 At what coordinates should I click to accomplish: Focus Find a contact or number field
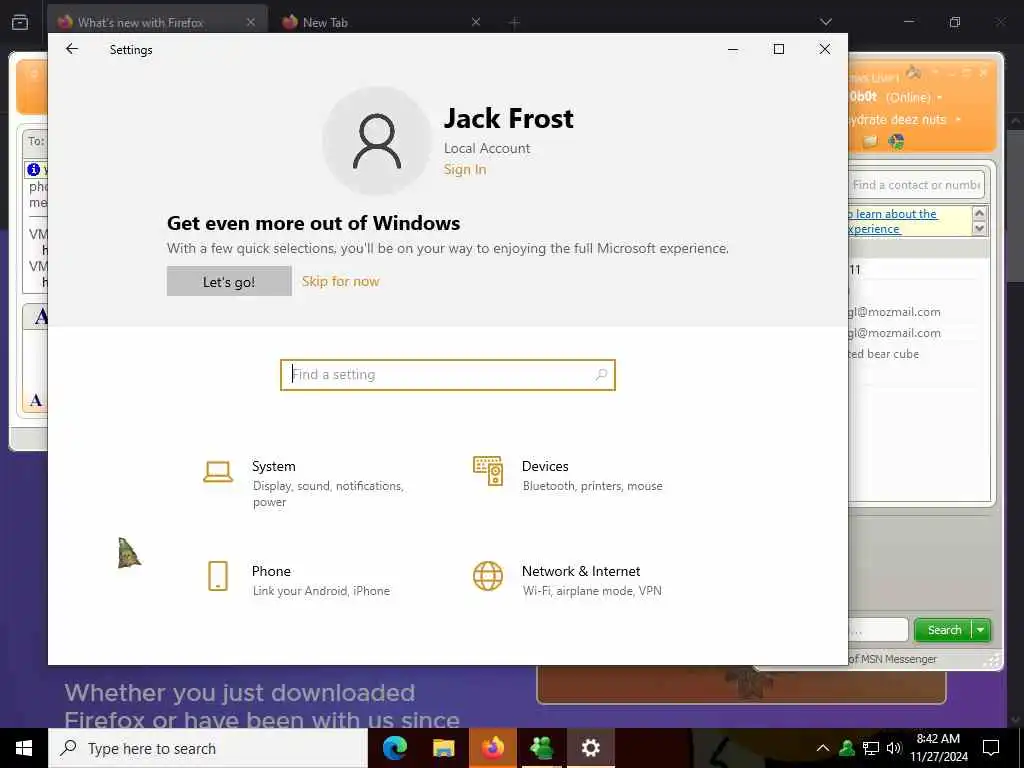click(x=916, y=185)
